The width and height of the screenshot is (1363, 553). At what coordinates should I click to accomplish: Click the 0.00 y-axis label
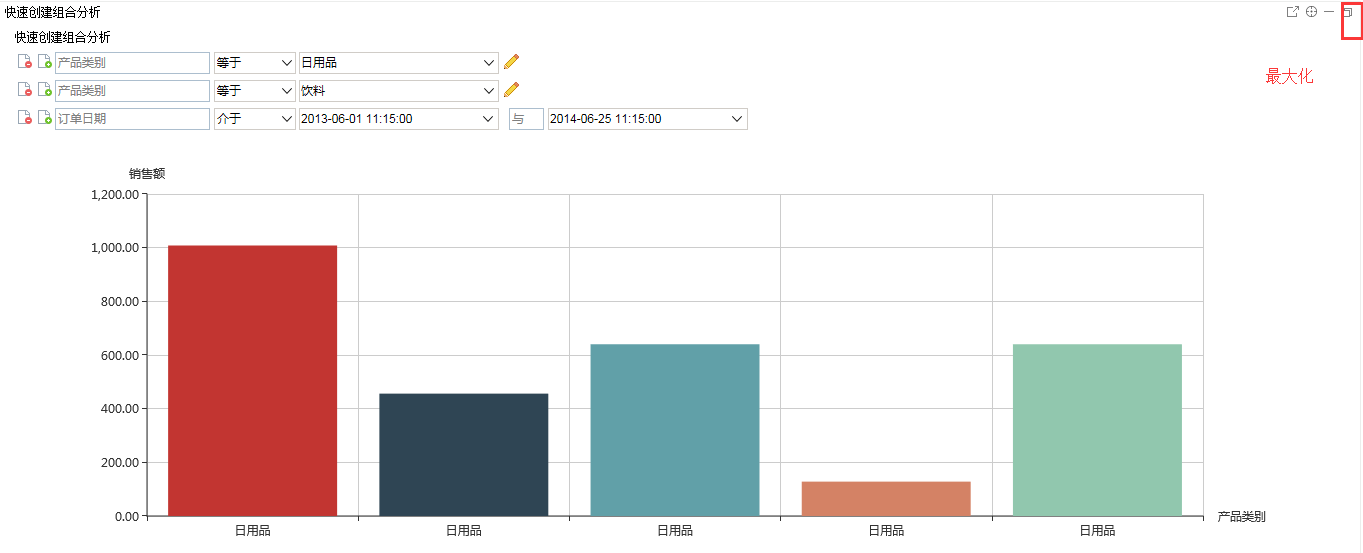(126, 516)
